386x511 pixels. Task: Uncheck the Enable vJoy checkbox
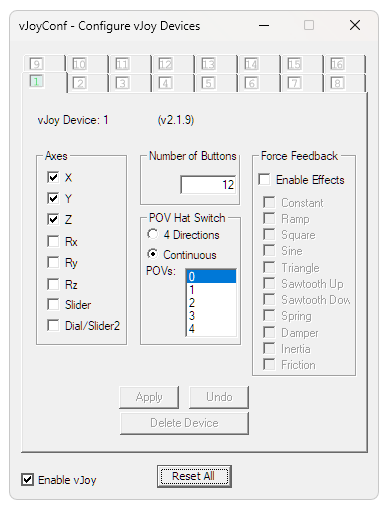[27, 480]
